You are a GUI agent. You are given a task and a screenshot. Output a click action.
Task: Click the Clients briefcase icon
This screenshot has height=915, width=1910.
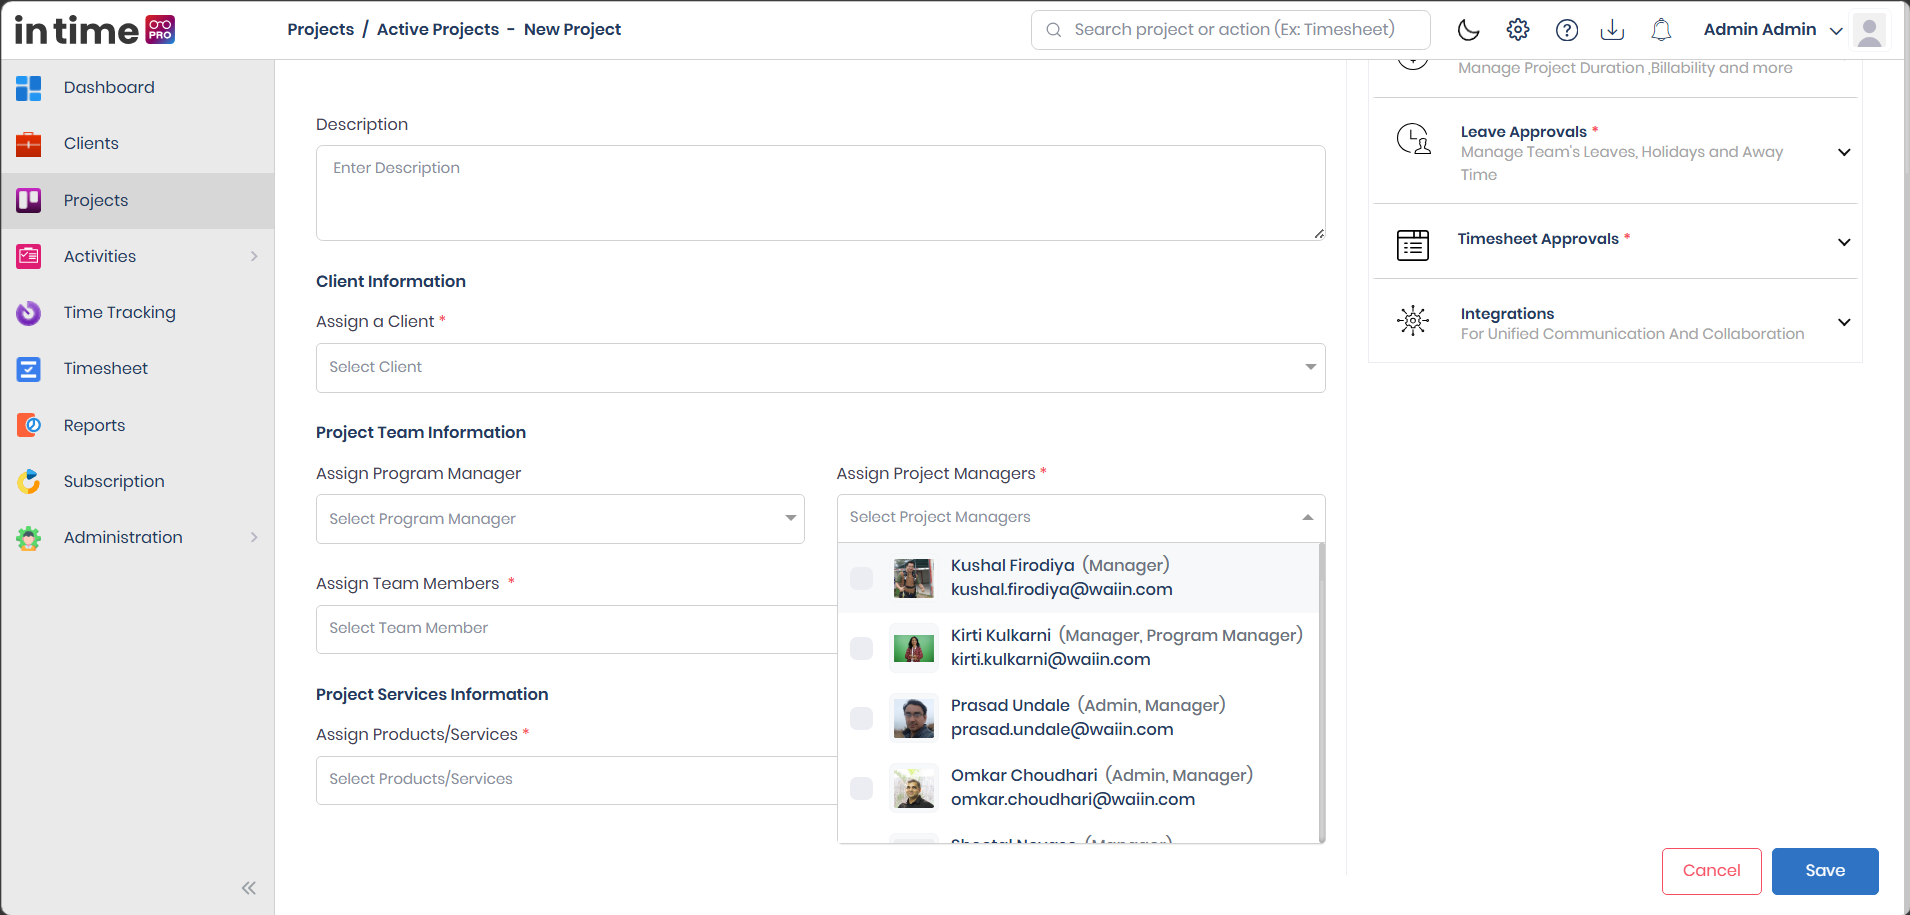(x=29, y=144)
